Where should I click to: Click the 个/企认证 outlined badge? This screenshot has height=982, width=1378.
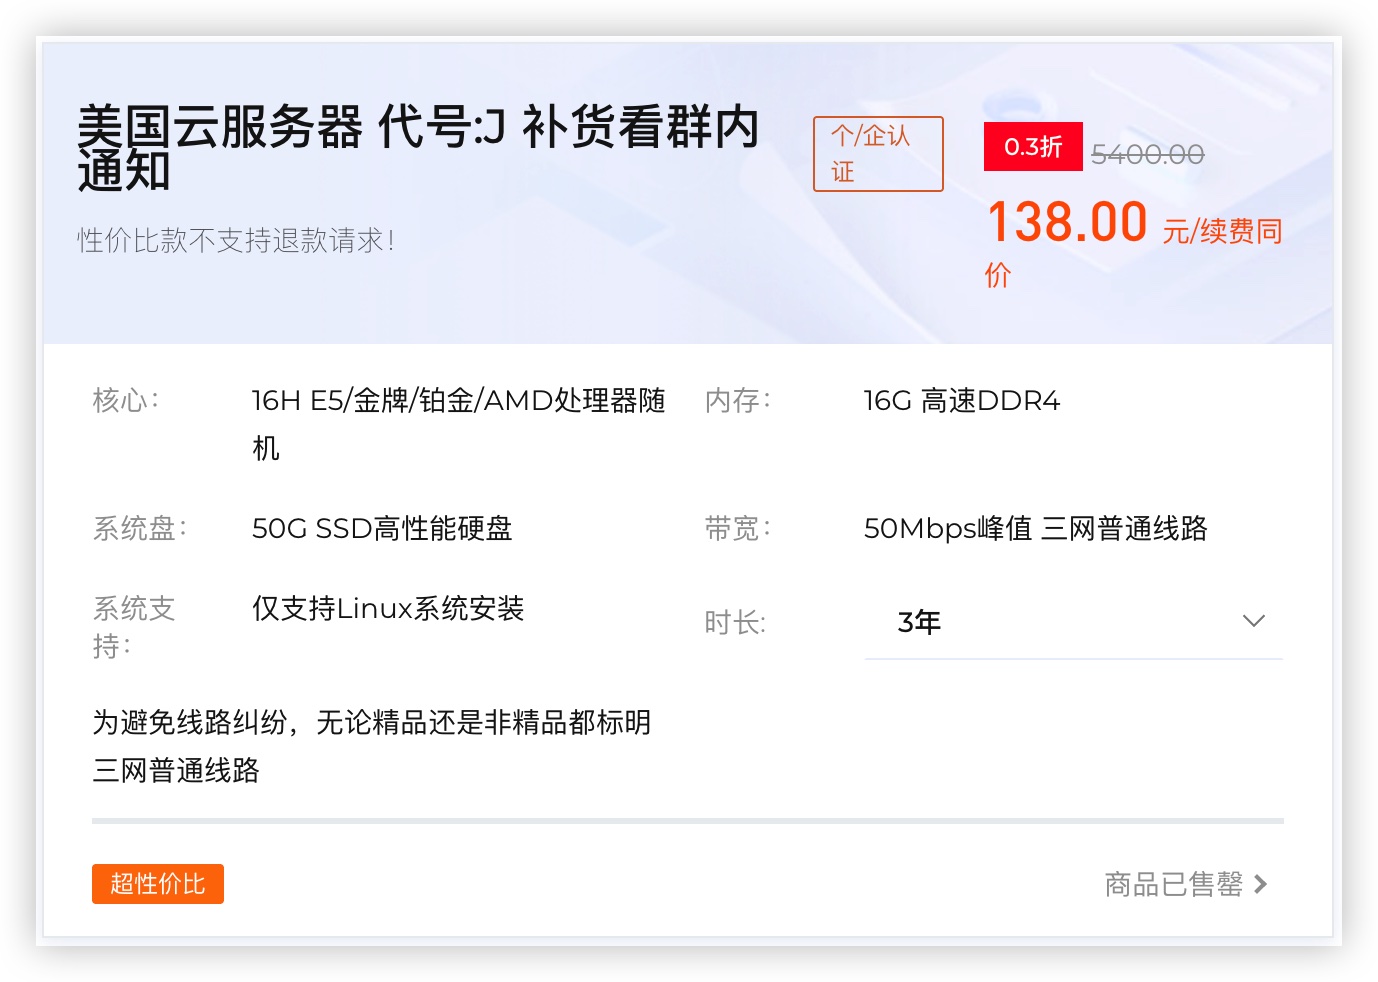tap(877, 154)
